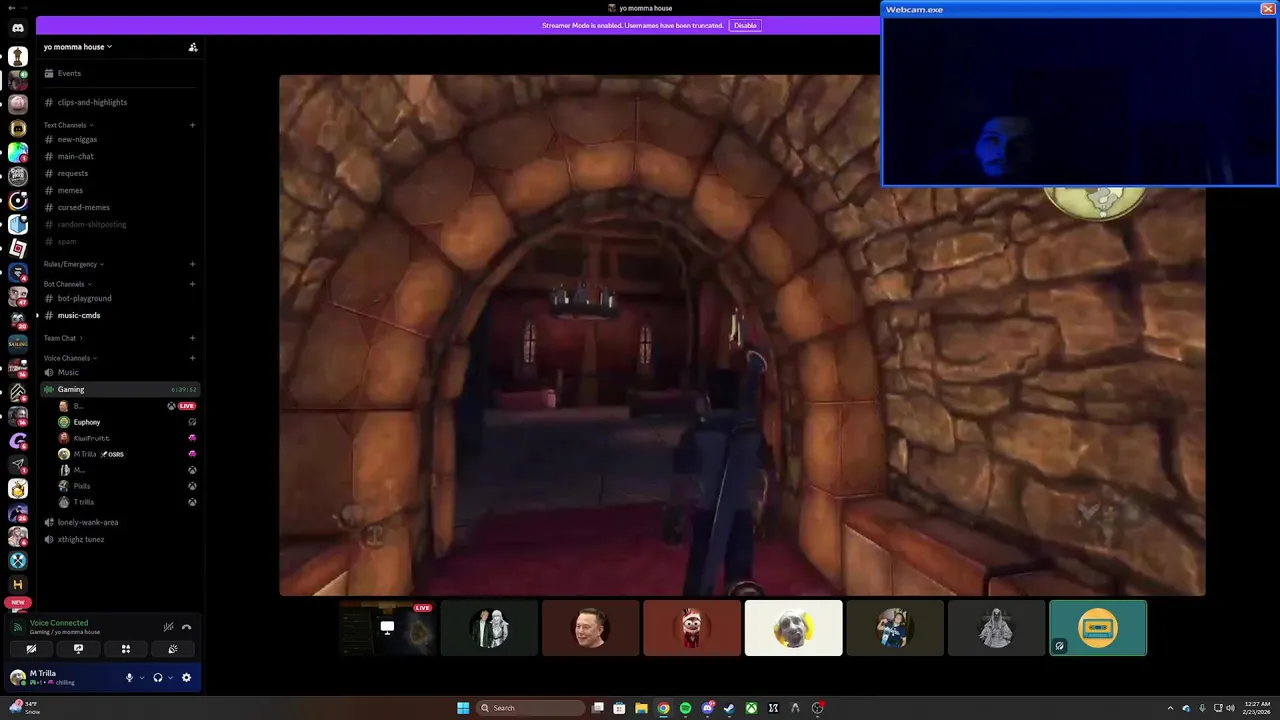Viewport: 1280px width, 720px height.
Task: Open Discord home direct messages icon
Action: pos(18,28)
